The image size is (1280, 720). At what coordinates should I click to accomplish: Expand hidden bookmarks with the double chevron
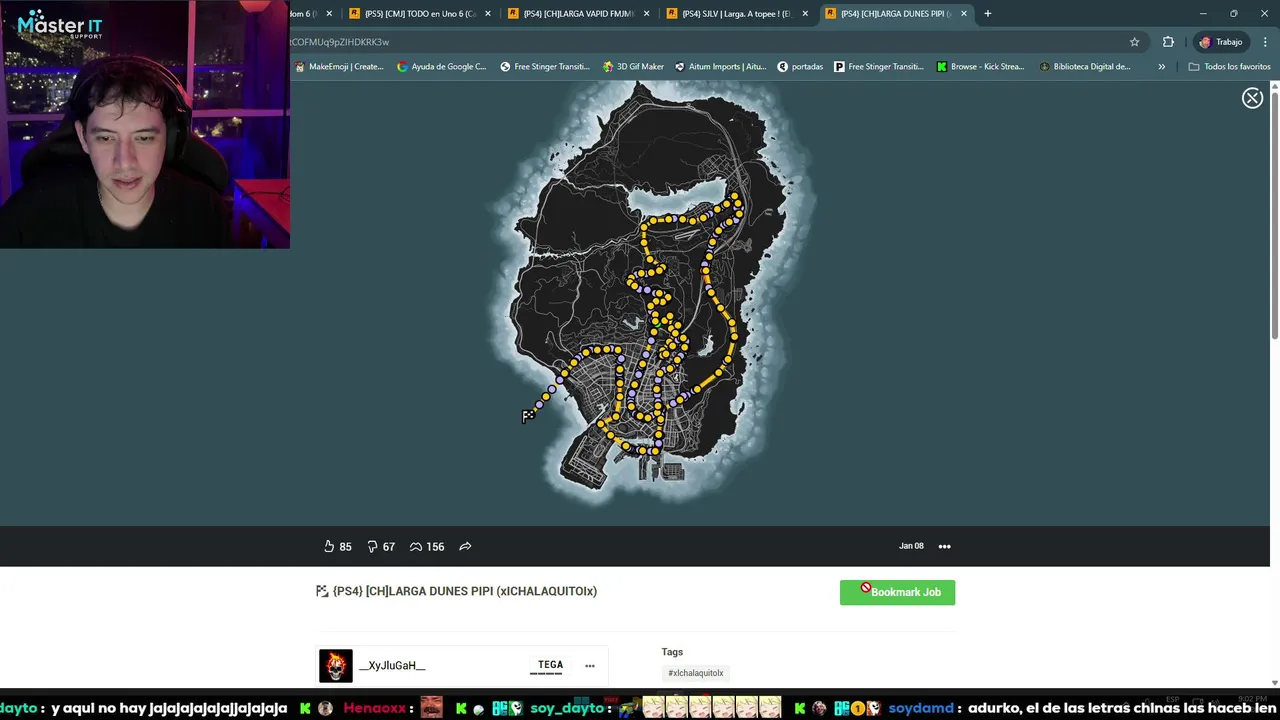(x=1161, y=67)
